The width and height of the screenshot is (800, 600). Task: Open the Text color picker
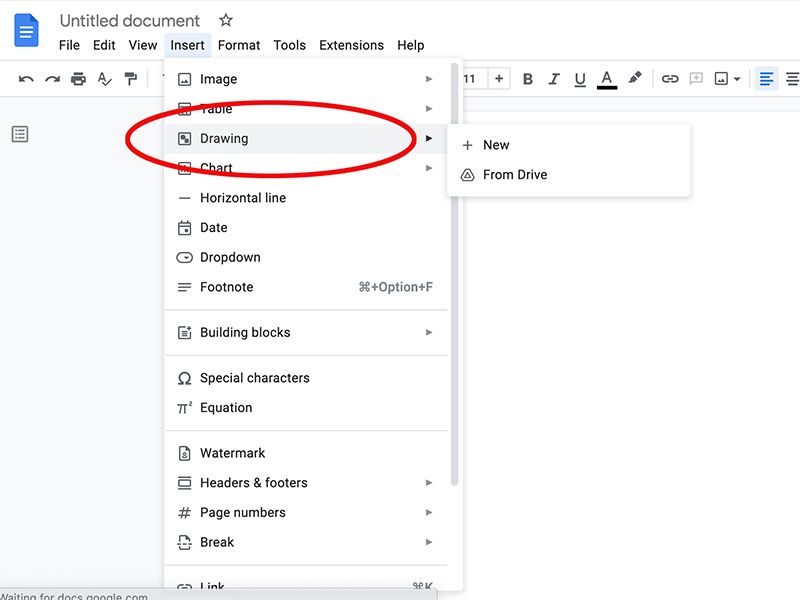606,79
